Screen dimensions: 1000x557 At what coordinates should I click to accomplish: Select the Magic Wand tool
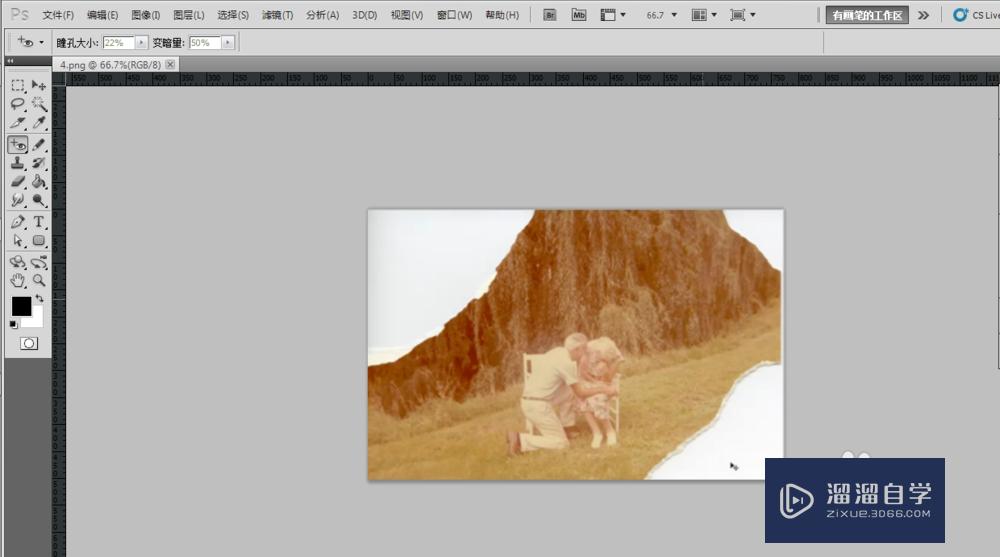click(39, 104)
